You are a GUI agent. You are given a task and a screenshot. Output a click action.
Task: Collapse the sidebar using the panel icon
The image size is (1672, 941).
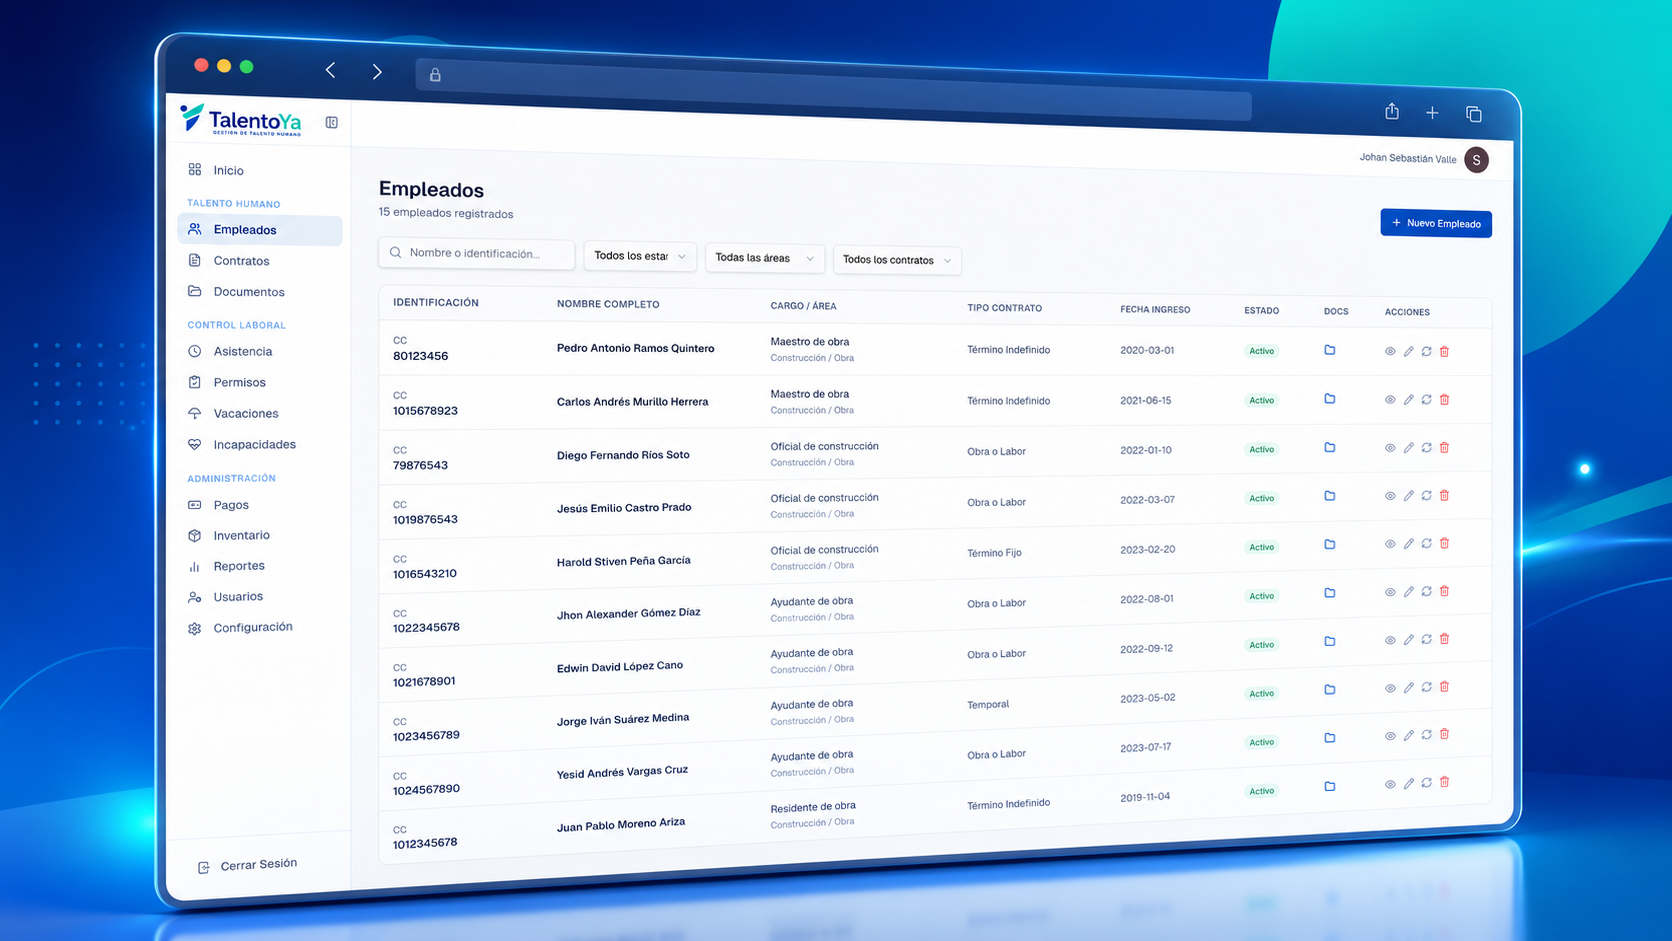[331, 123]
